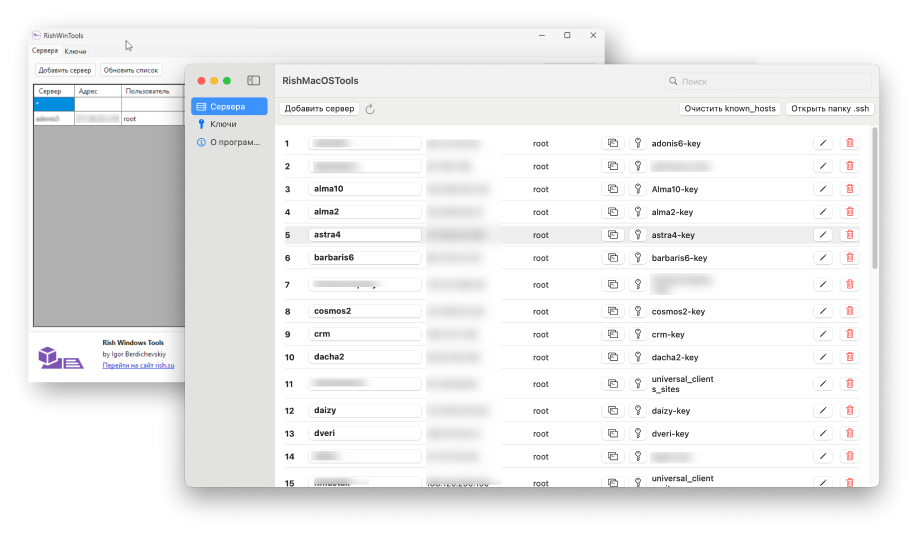Open the Ключи section in sidebar
910x546 pixels.
(223, 124)
